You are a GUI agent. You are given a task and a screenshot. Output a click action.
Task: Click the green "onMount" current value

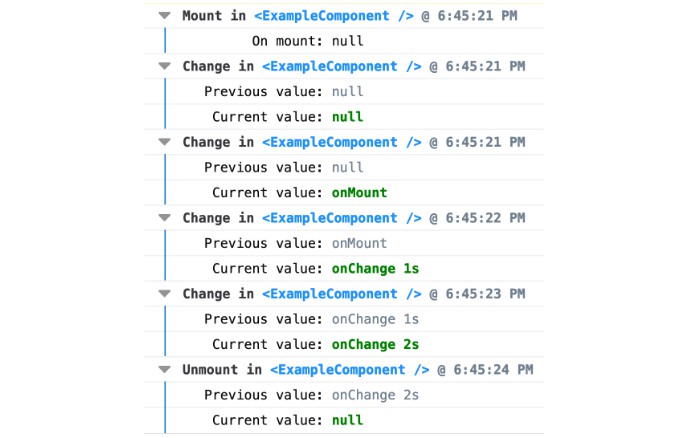[x=359, y=192]
